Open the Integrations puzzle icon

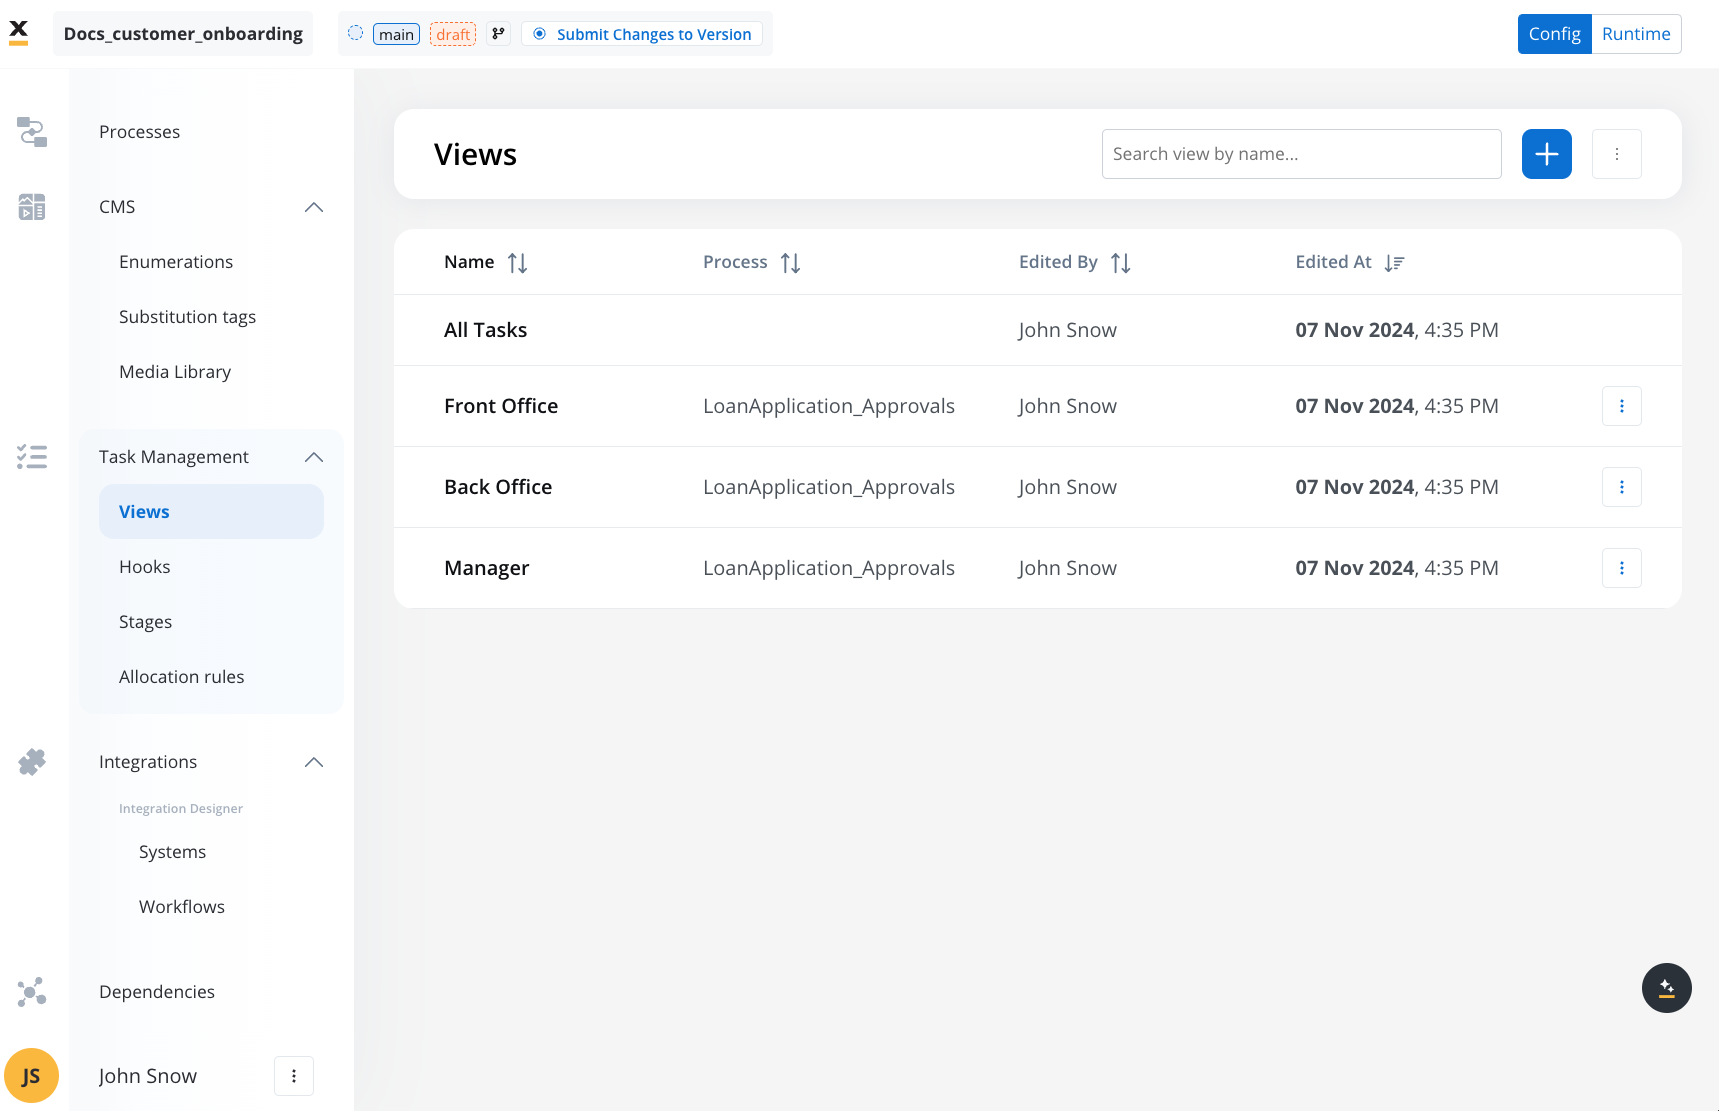pyautogui.click(x=32, y=762)
